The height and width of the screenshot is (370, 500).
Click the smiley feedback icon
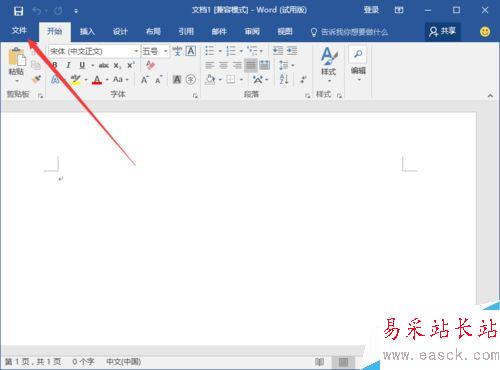click(x=485, y=32)
